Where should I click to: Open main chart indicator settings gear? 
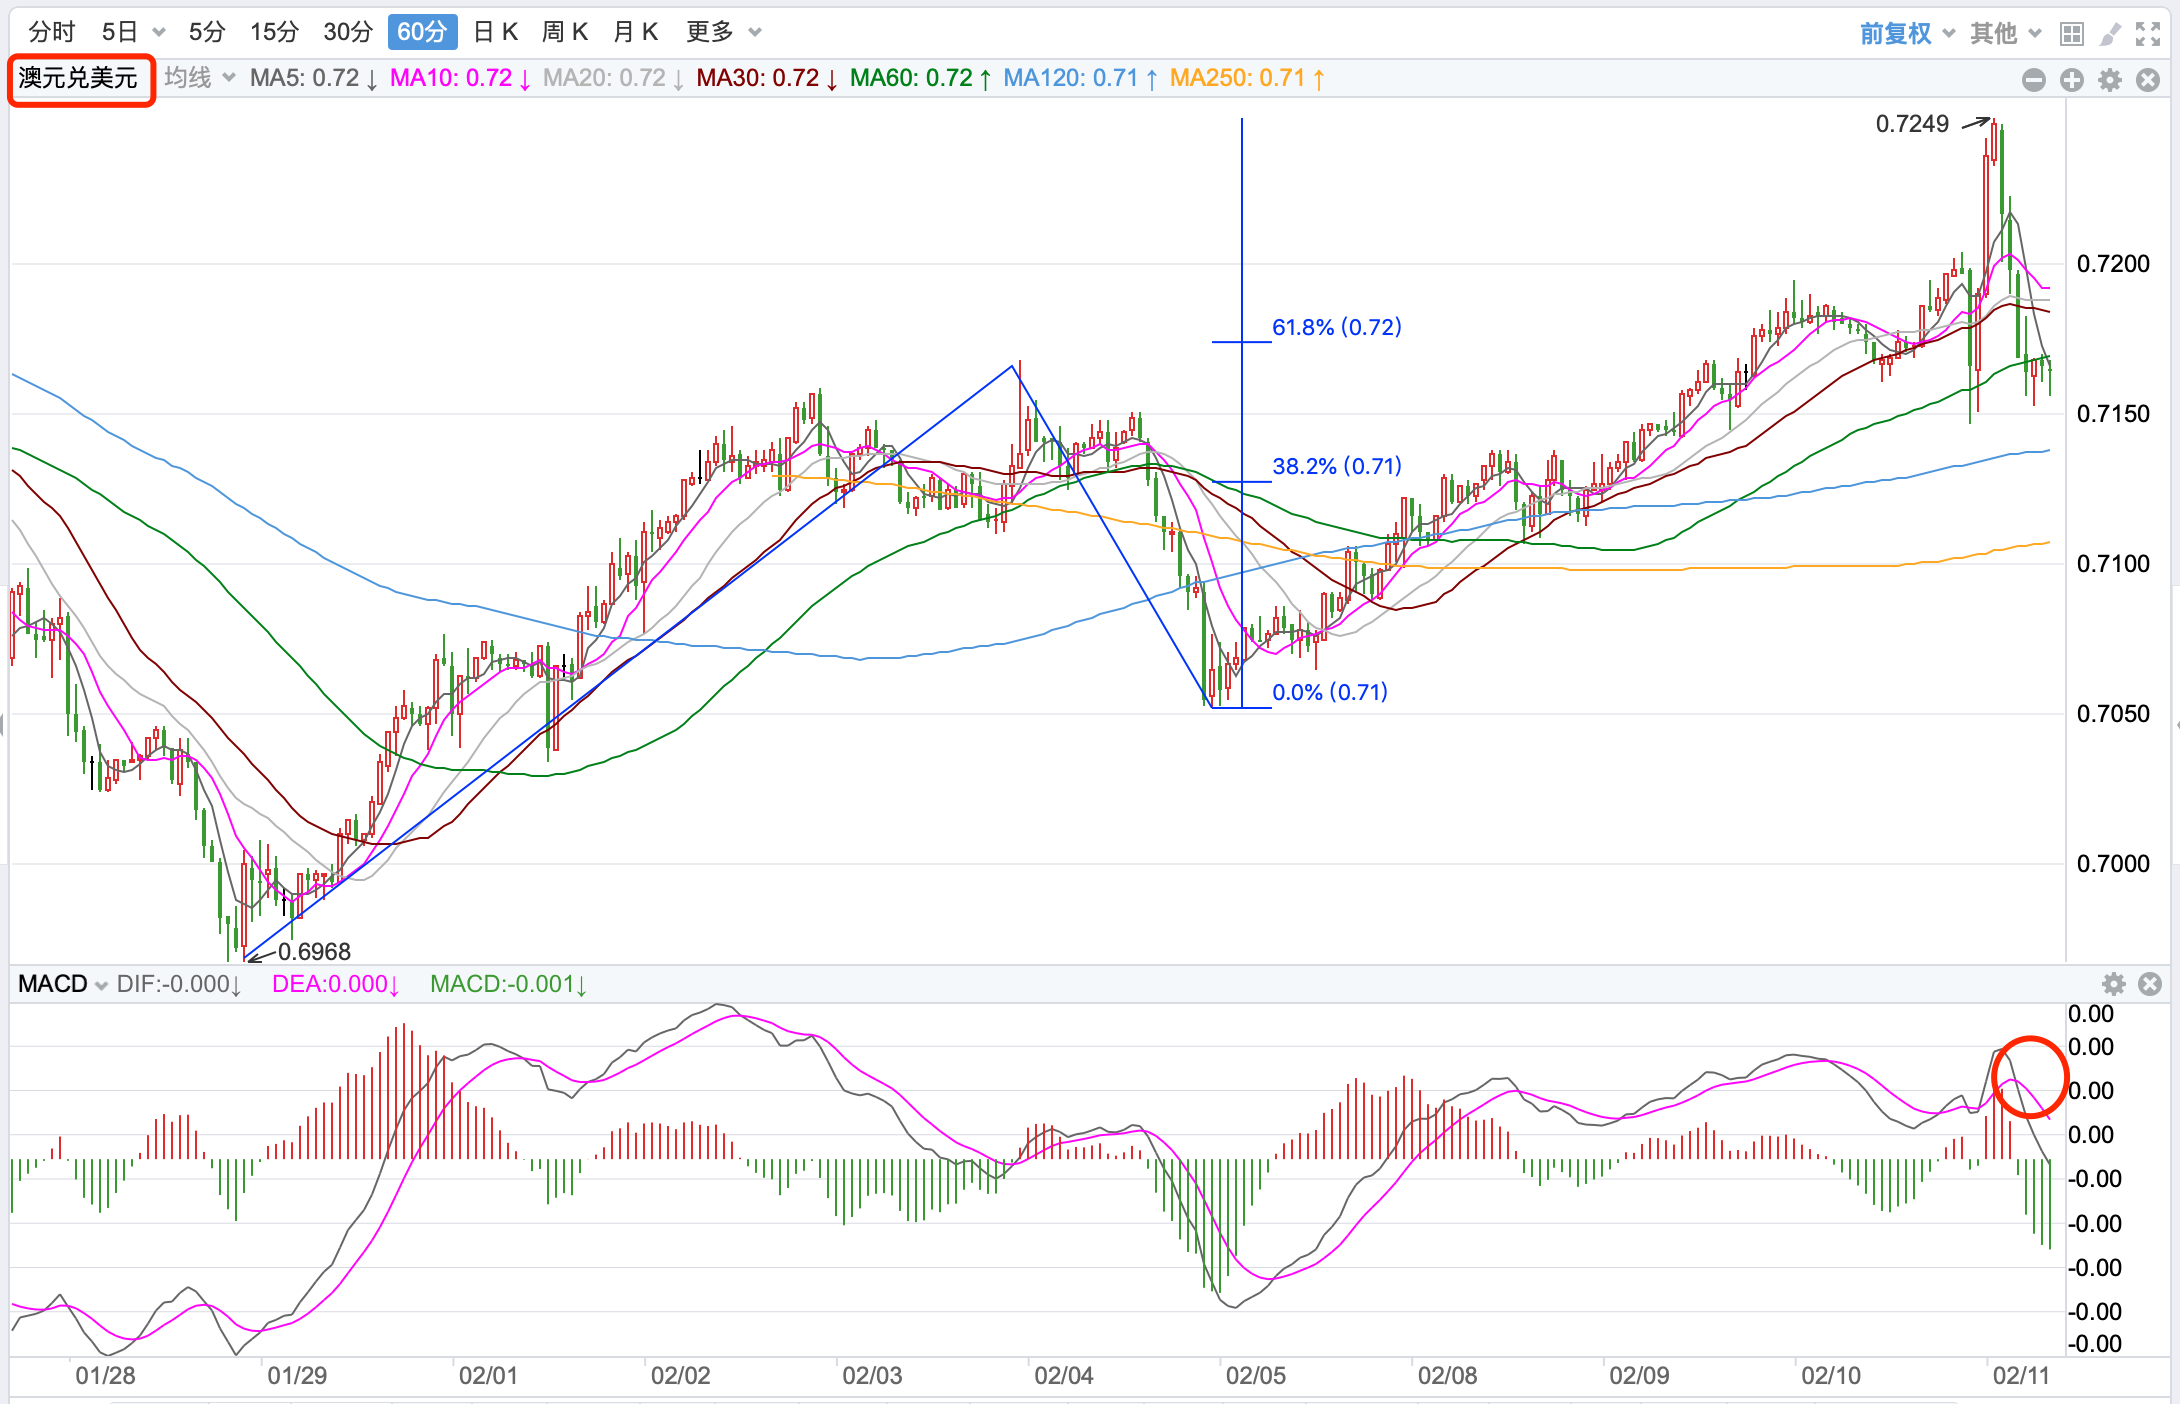pyautogui.click(x=2109, y=80)
